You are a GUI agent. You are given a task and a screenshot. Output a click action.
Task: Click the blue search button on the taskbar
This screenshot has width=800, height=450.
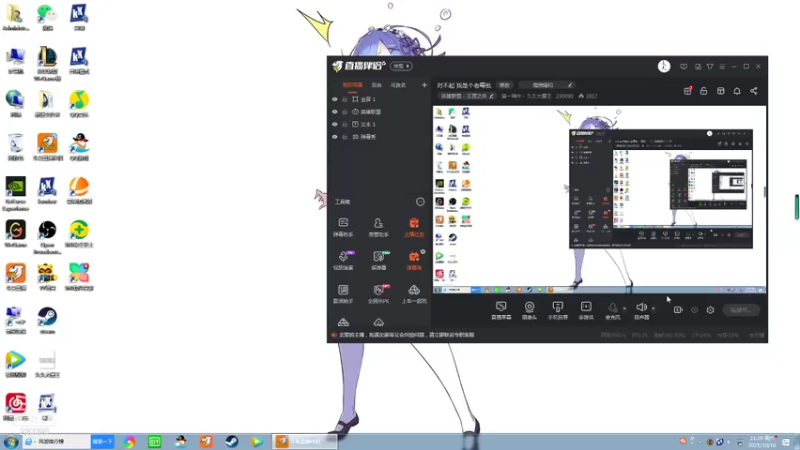click(x=102, y=441)
